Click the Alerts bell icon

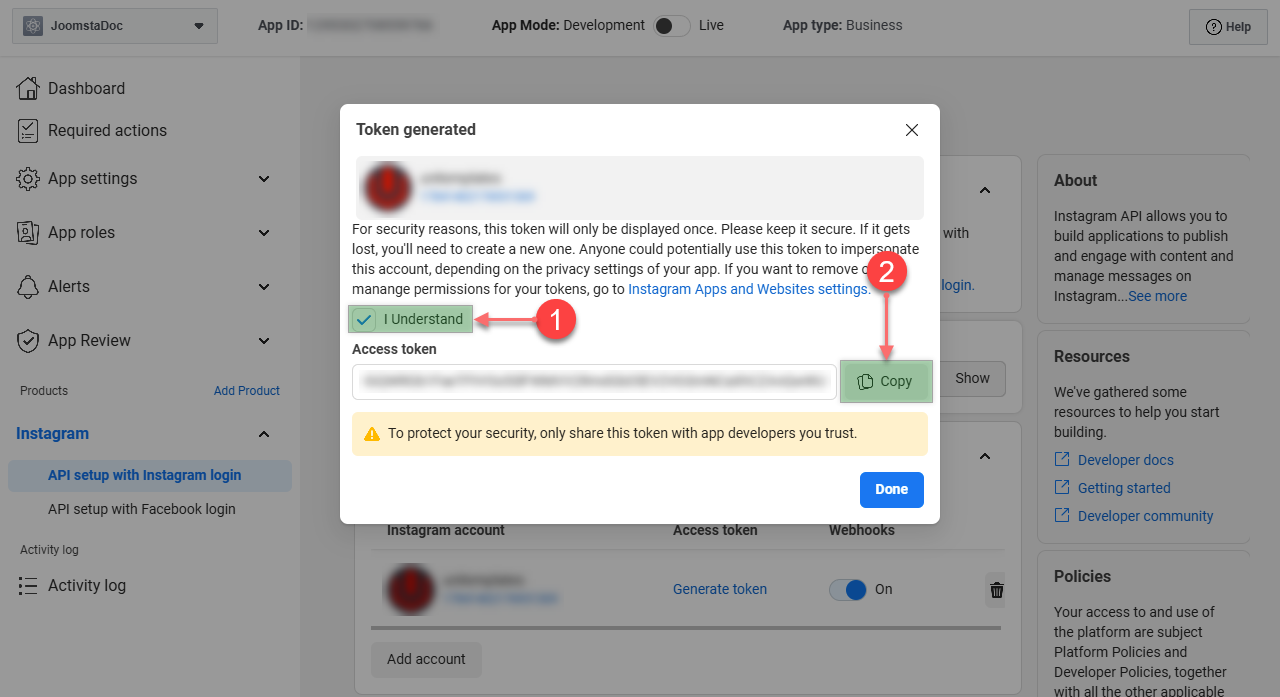pyautogui.click(x=28, y=286)
